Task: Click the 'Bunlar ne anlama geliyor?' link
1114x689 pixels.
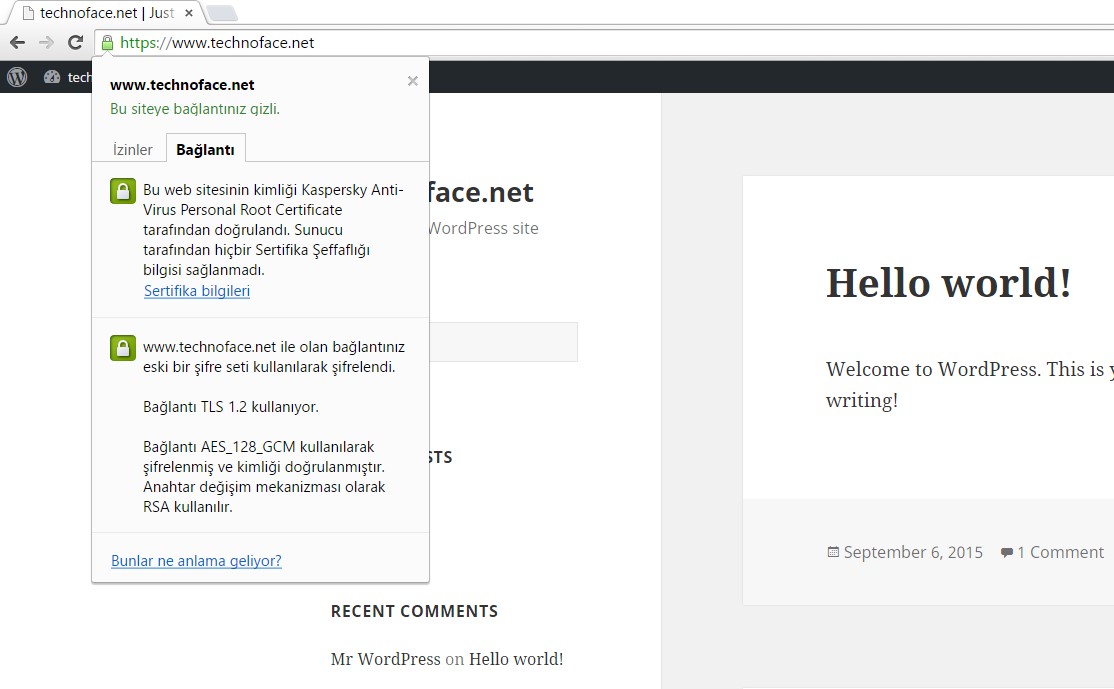Action: point(196,560)
